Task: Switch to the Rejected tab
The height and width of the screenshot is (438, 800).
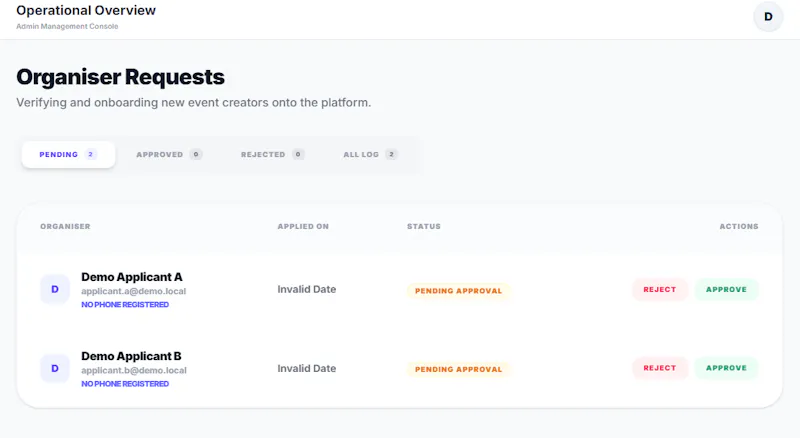Action: [272, 154]
